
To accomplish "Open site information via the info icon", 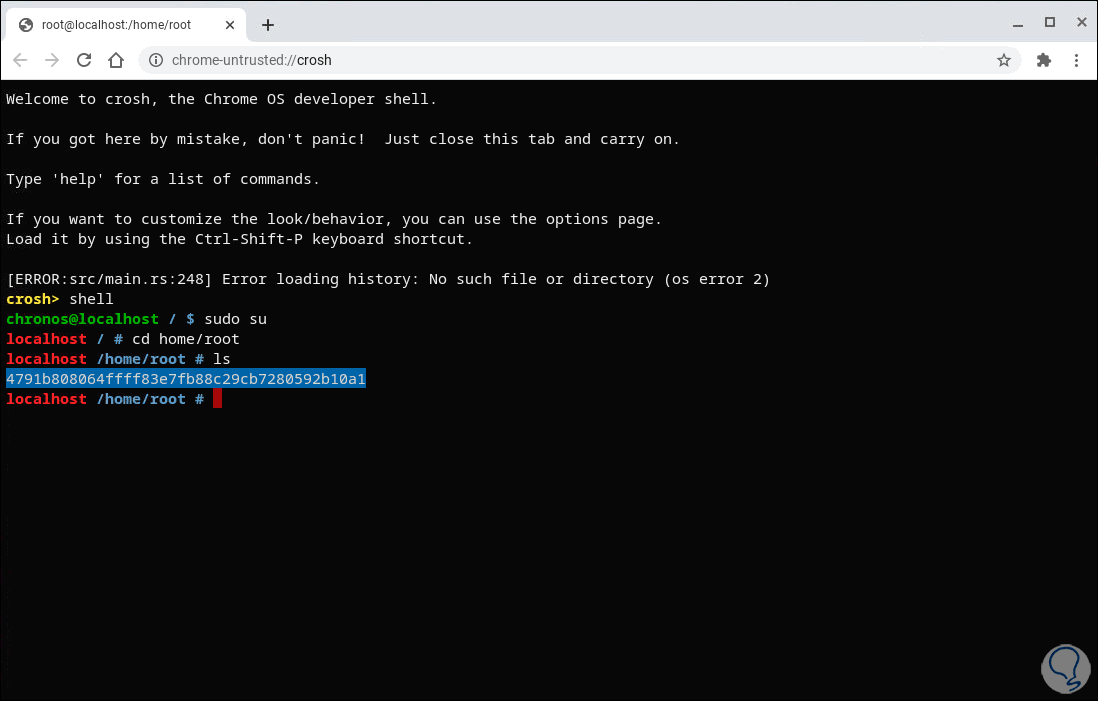I will tap(158, 60).
